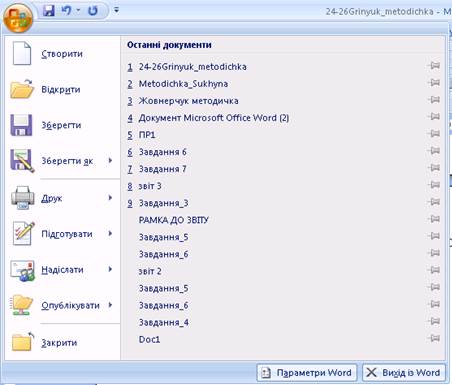Open the recent document звіт 2
The image size is (452, 385).
pos(150,271)
